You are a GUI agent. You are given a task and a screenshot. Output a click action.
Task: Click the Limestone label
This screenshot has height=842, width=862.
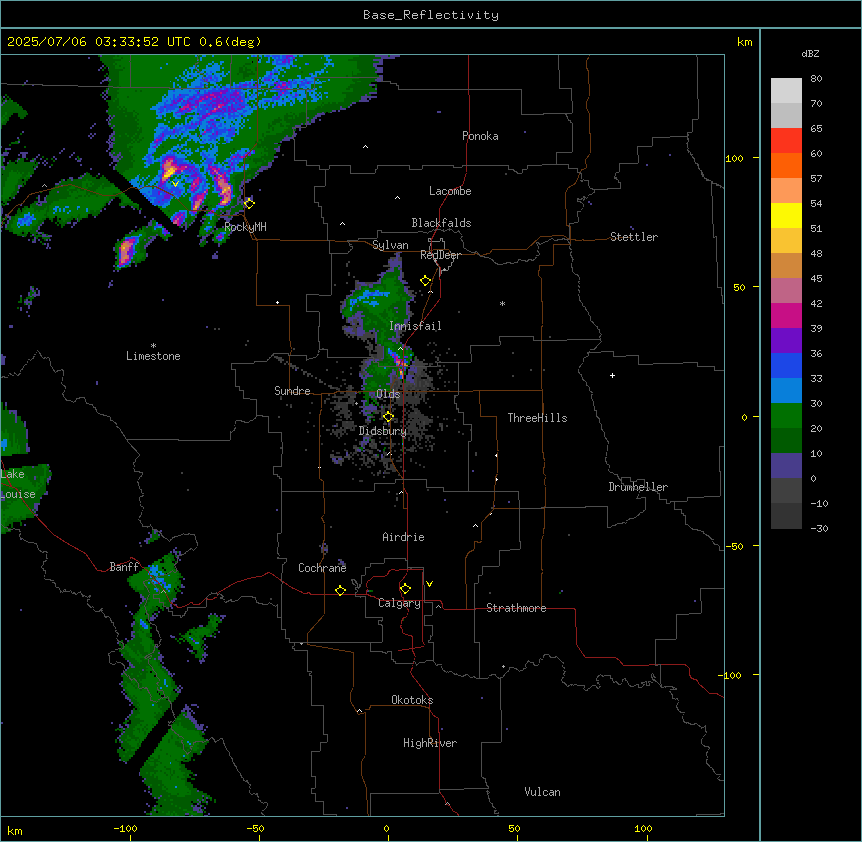tap(153, 356)
